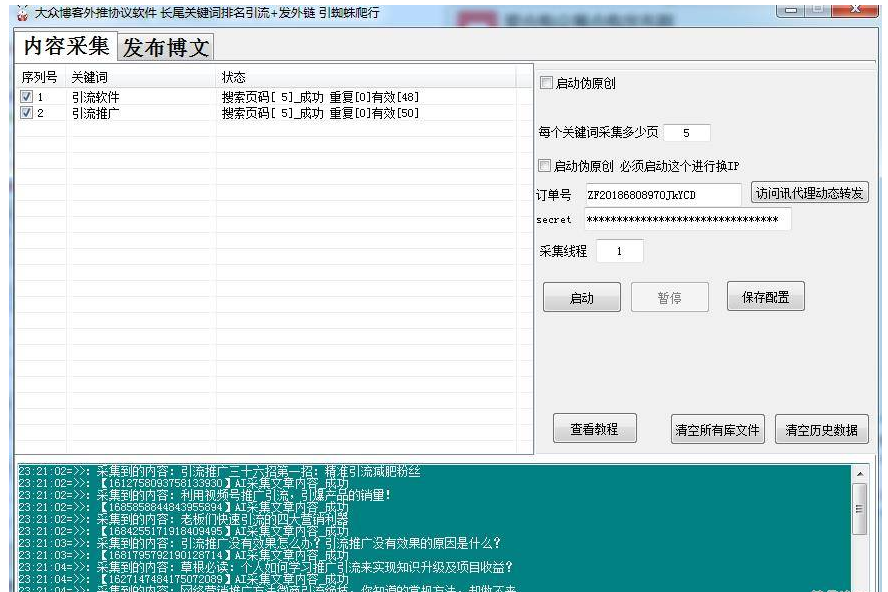
Task: Minimize the application window
Action: (x=788, y=9)
